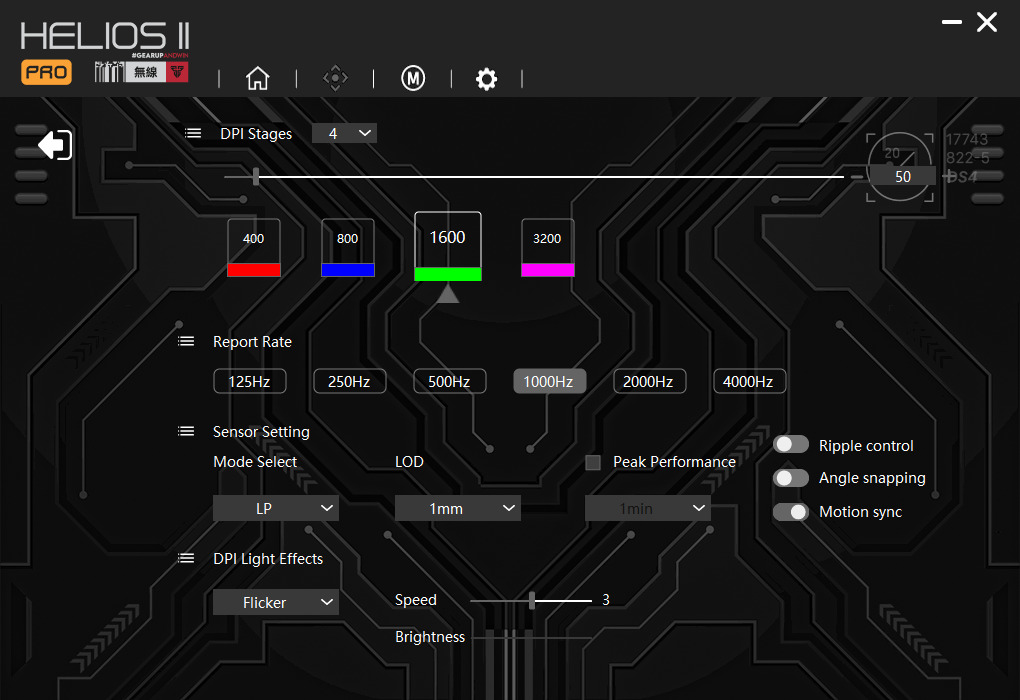Image resolution: width=1020 pixels, height=700 pixels.
Task: Click the magenta color of 3200 DPI stage
Action: pyautogui.click(x=548, y=270)
